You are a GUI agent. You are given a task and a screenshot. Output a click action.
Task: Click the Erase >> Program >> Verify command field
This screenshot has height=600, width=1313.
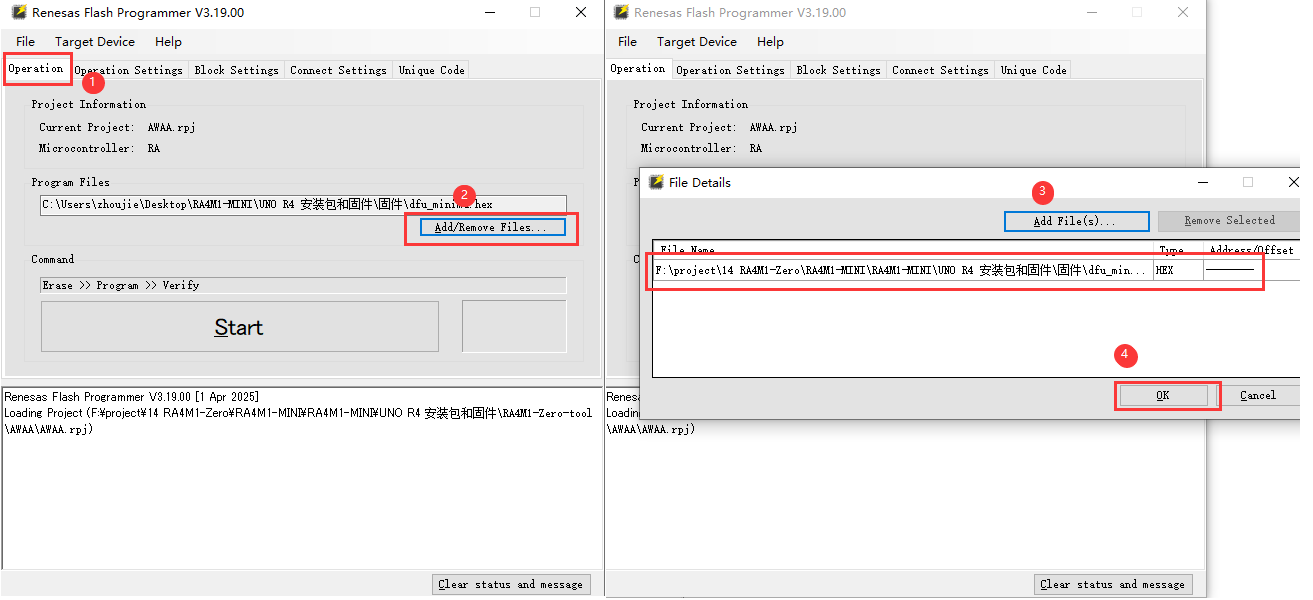click(x=303, y=285)
